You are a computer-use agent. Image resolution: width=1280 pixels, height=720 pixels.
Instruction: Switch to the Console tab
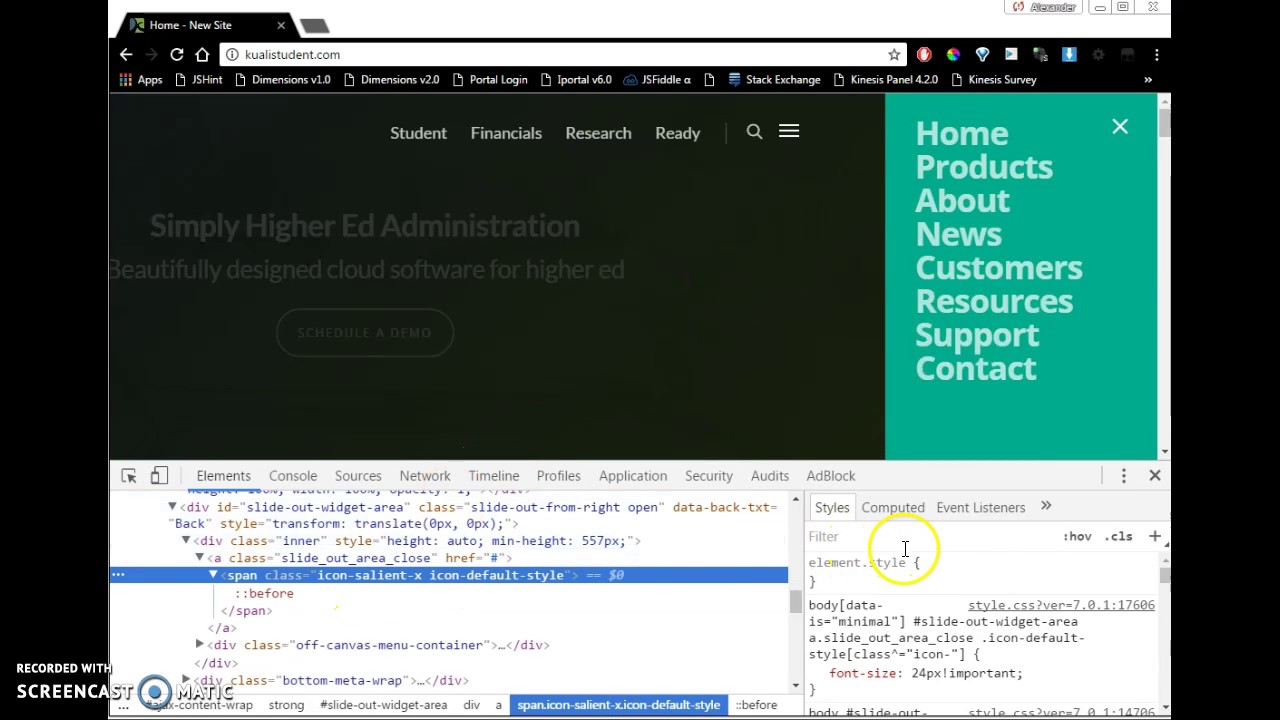point(292,476)
